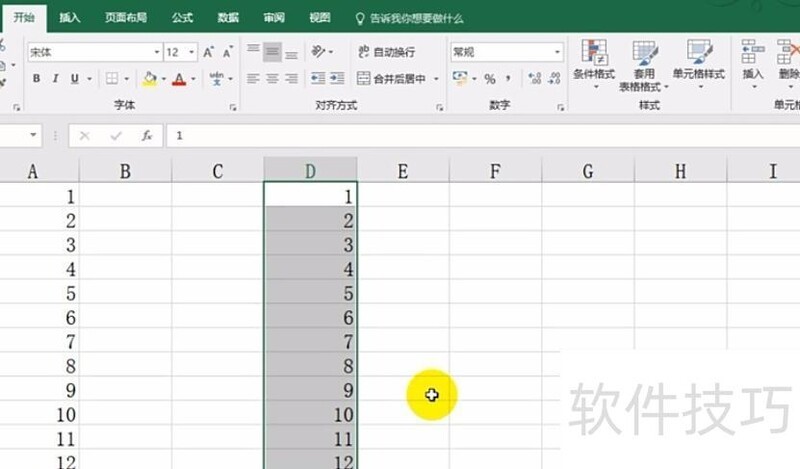Open the 对齐方式 group dialog launcher

(x=439, y=107)
